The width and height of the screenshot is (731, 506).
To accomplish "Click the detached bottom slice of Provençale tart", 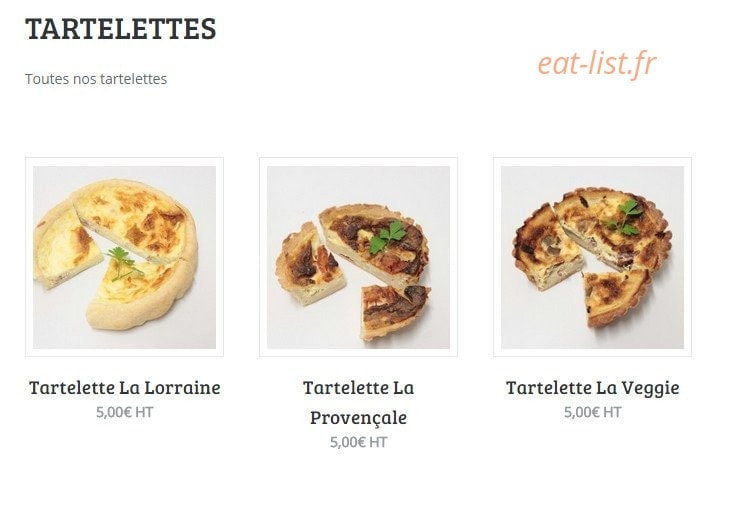I will click(x=395, y=312).
